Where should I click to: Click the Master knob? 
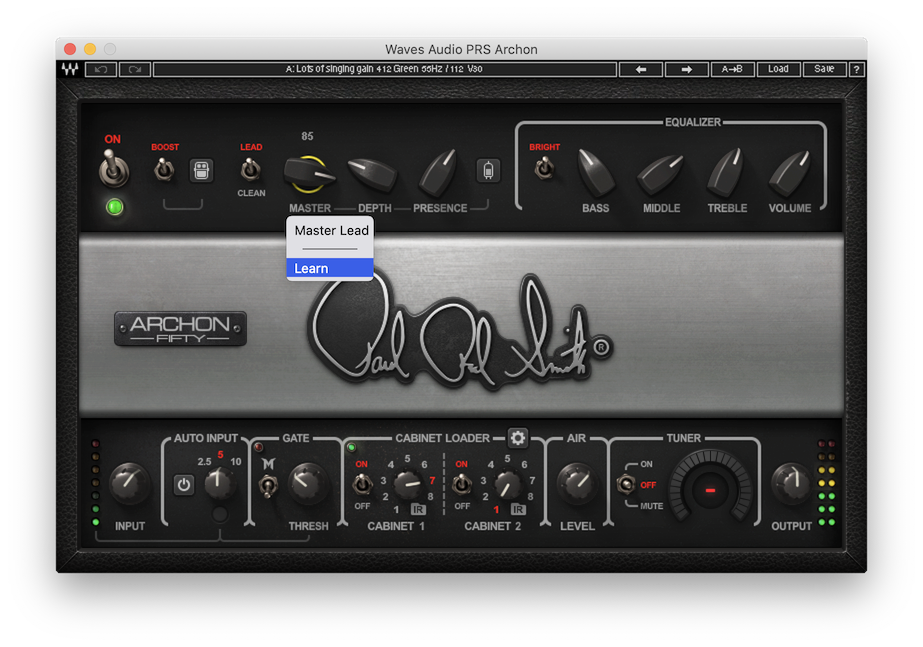pyautogui.click(x=308, y=174)
